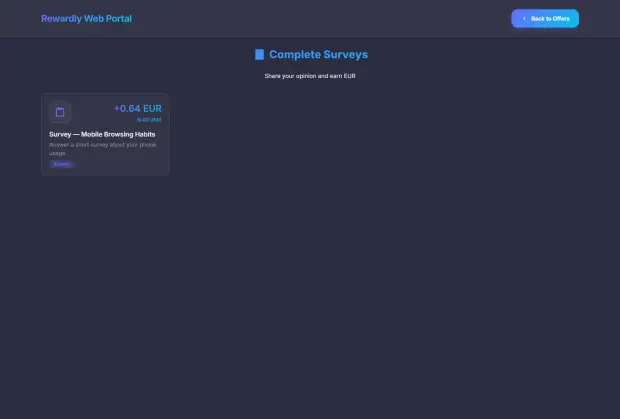The image size is (620, 419).
Task: Click the back arrow inside Back to Offers
Action: 524,19
